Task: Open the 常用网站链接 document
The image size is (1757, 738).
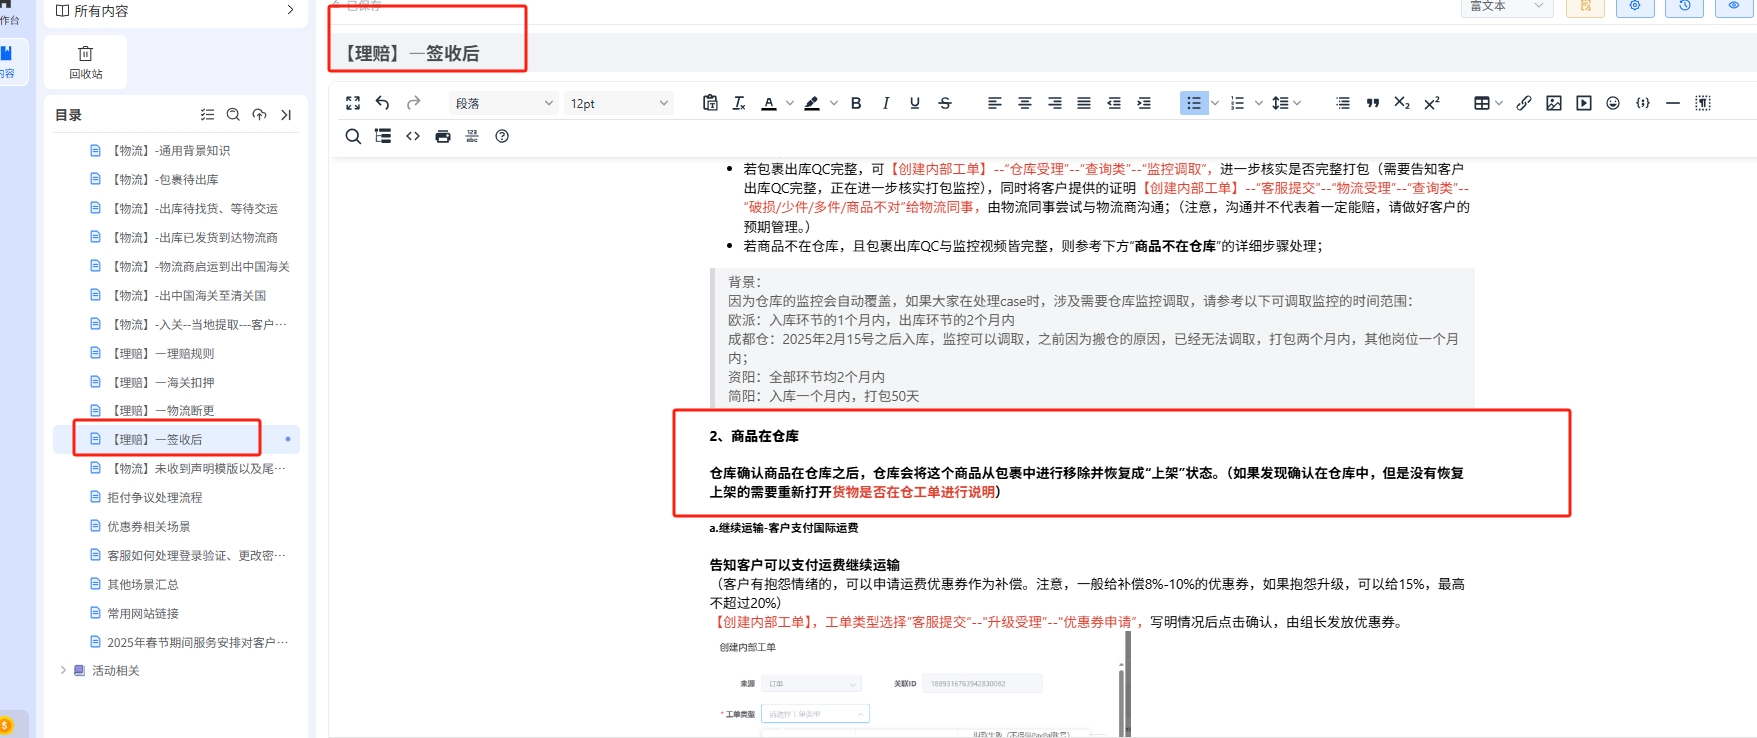Action: (x=143, y=613)
